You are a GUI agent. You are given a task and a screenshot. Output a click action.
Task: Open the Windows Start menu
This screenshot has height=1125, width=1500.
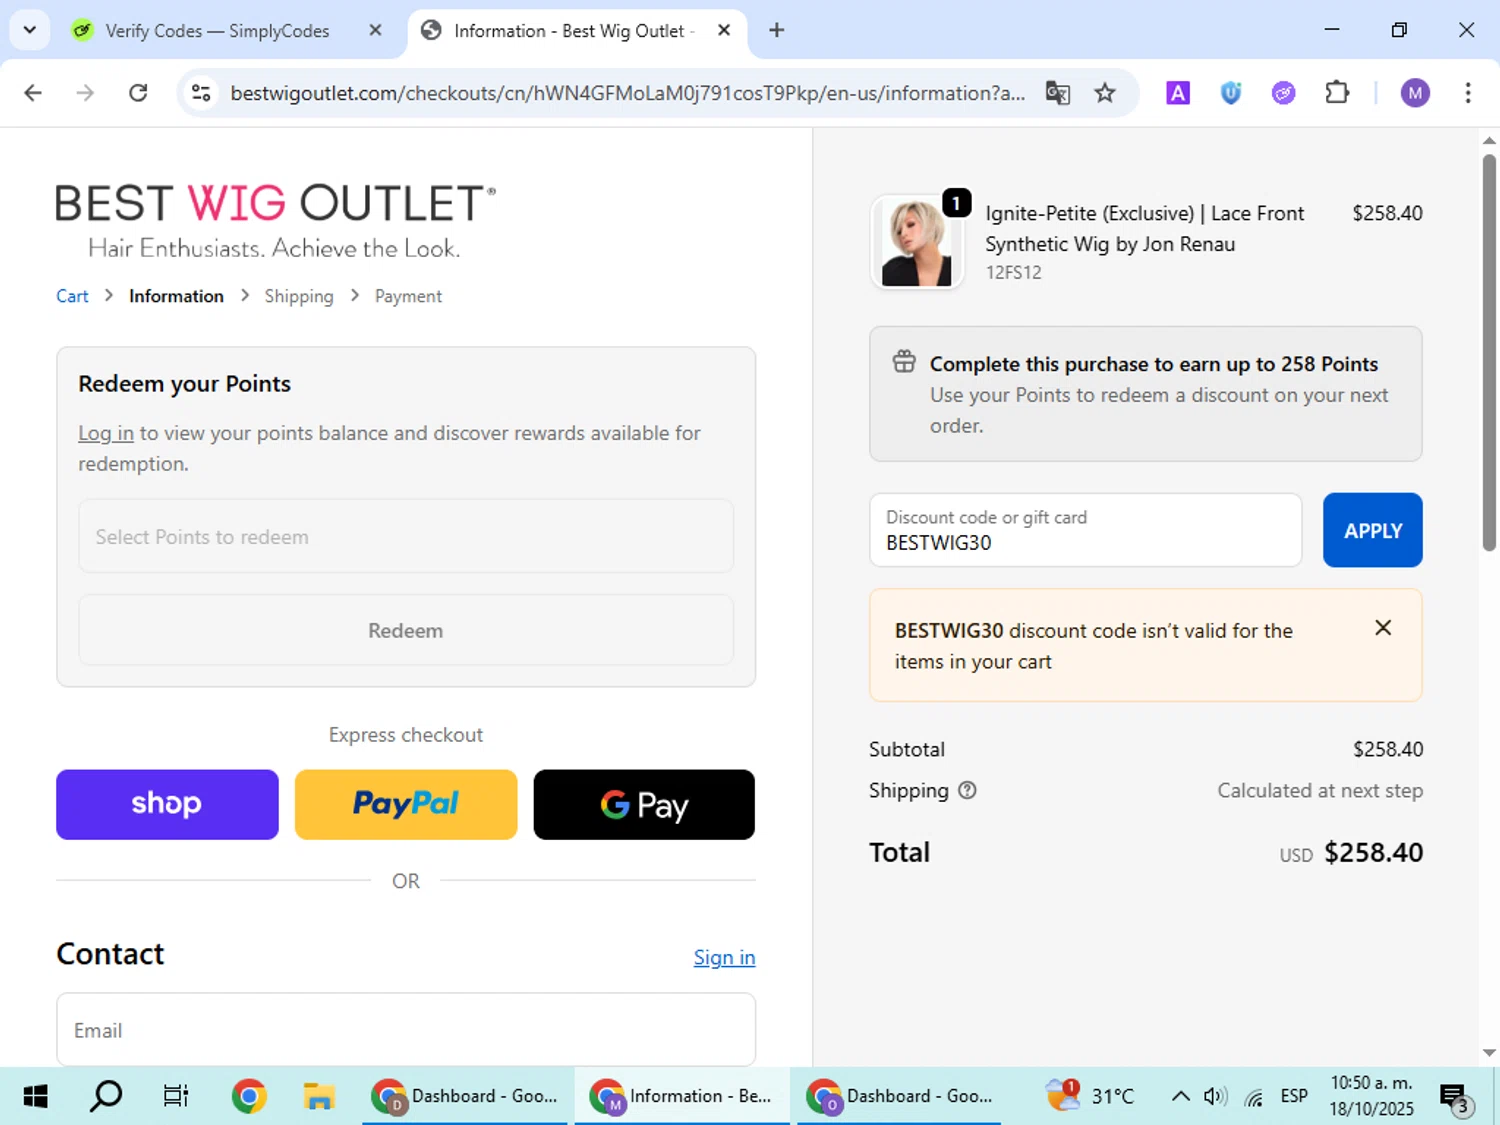tap(35, 1096)
